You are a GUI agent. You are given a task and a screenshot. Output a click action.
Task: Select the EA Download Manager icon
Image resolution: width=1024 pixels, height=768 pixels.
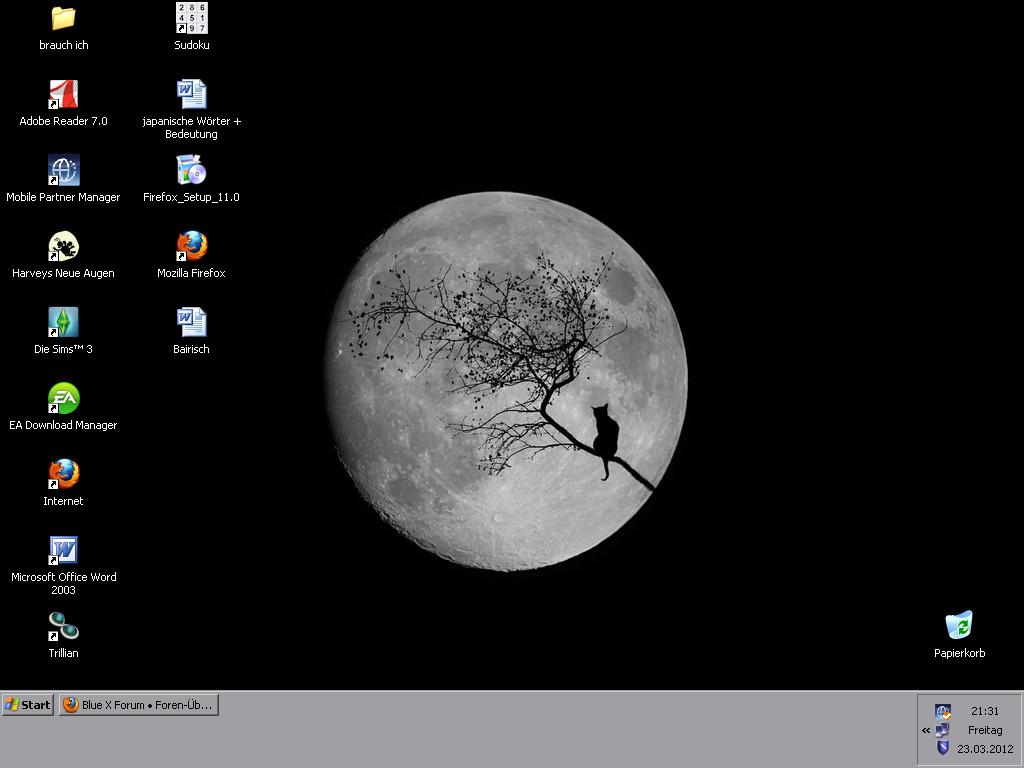(x=63, y=399)
